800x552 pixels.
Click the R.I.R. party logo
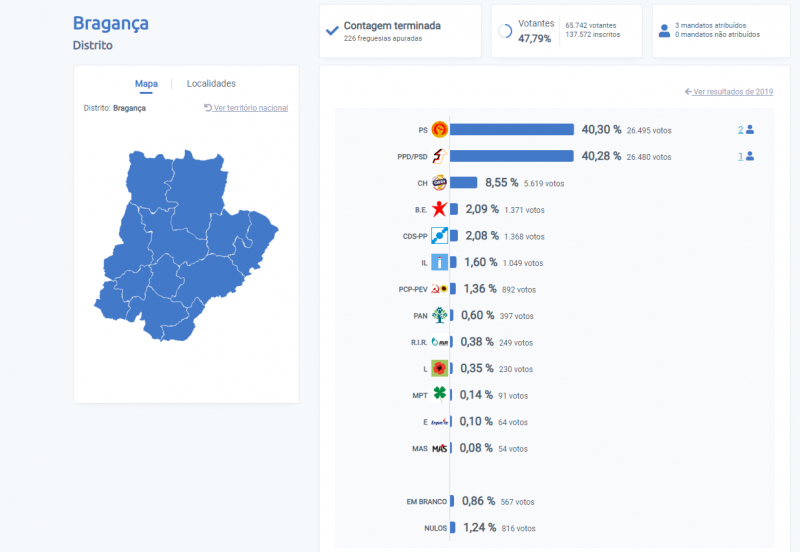click(439, 342)
